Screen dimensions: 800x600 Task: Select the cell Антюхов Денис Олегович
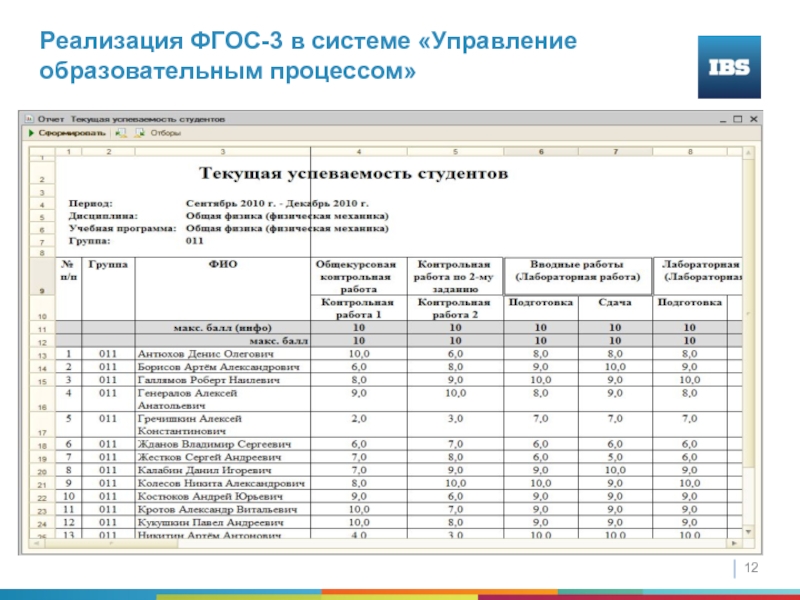[222, 354]
